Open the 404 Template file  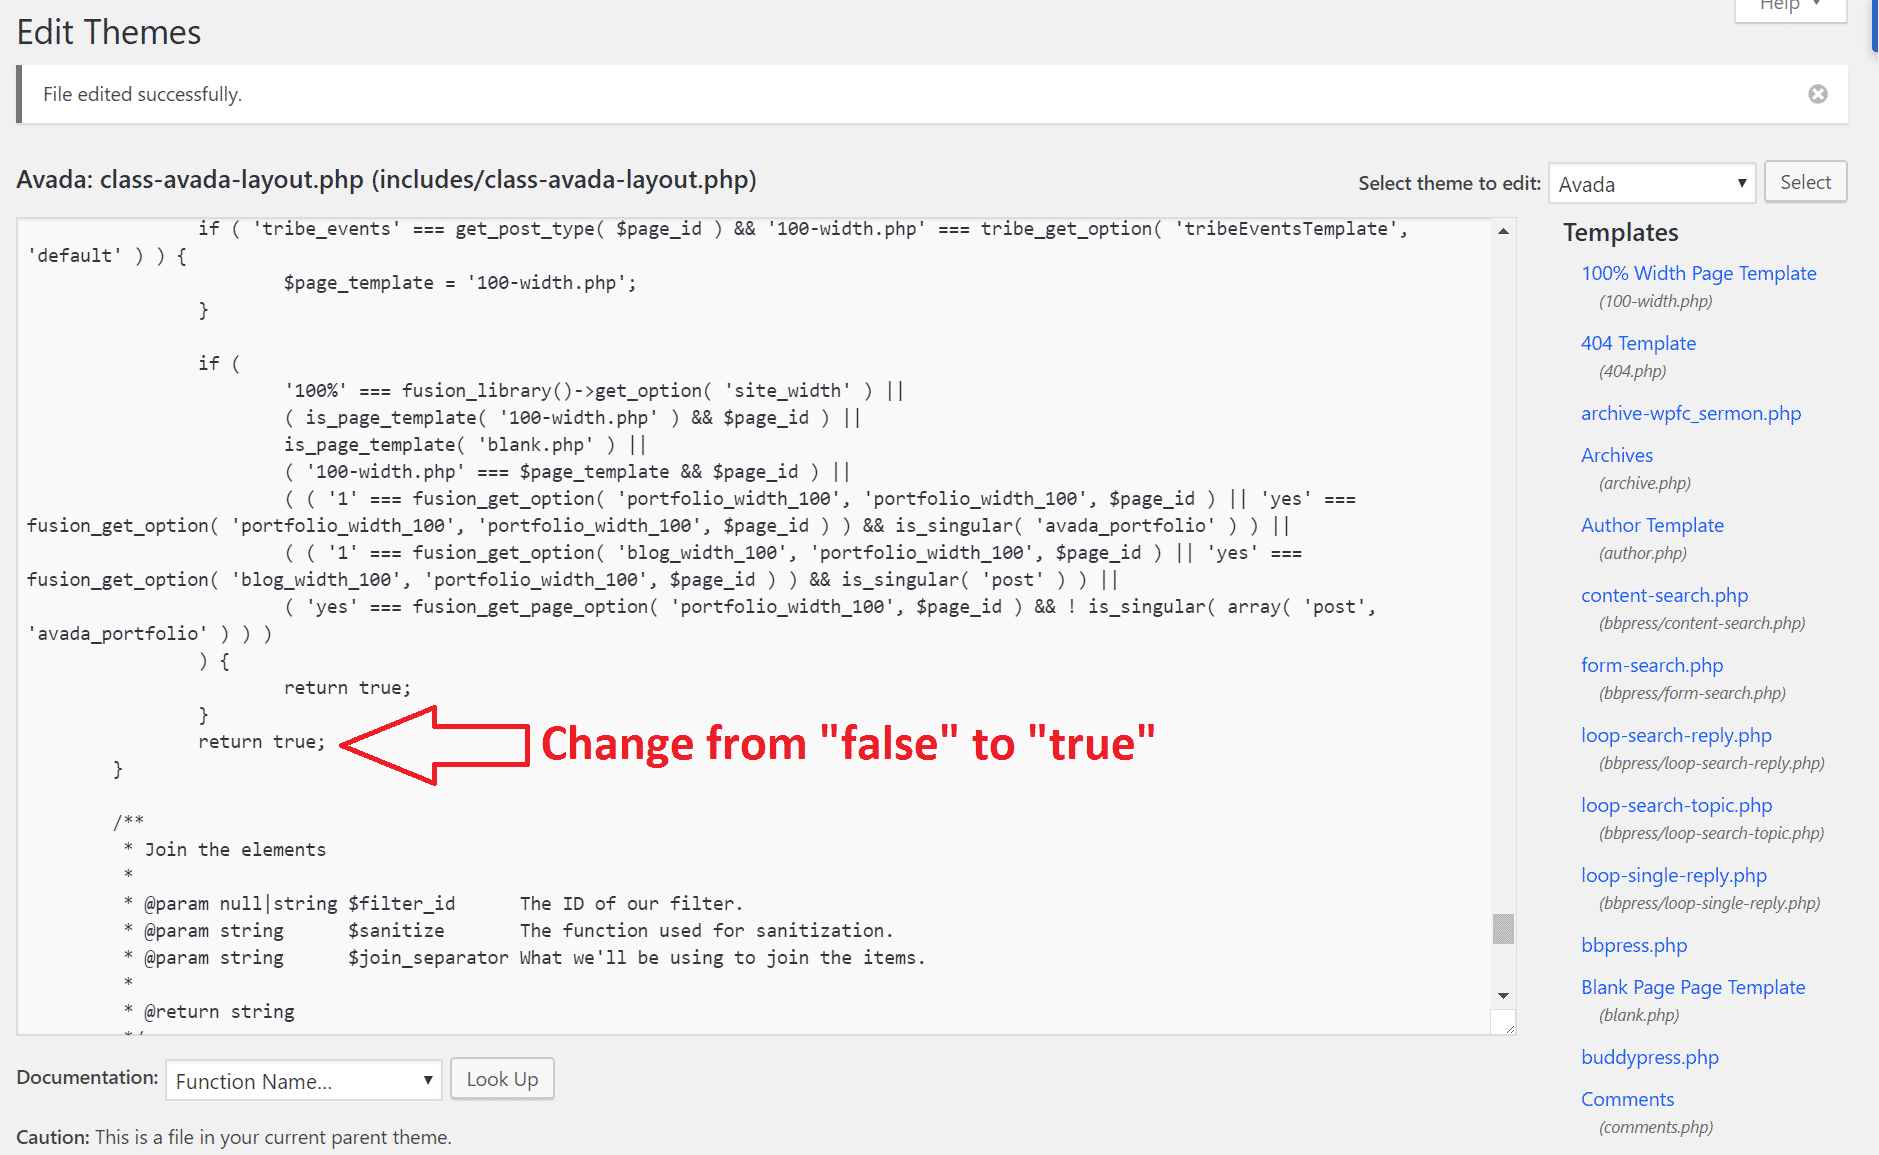pos(1638,343)
